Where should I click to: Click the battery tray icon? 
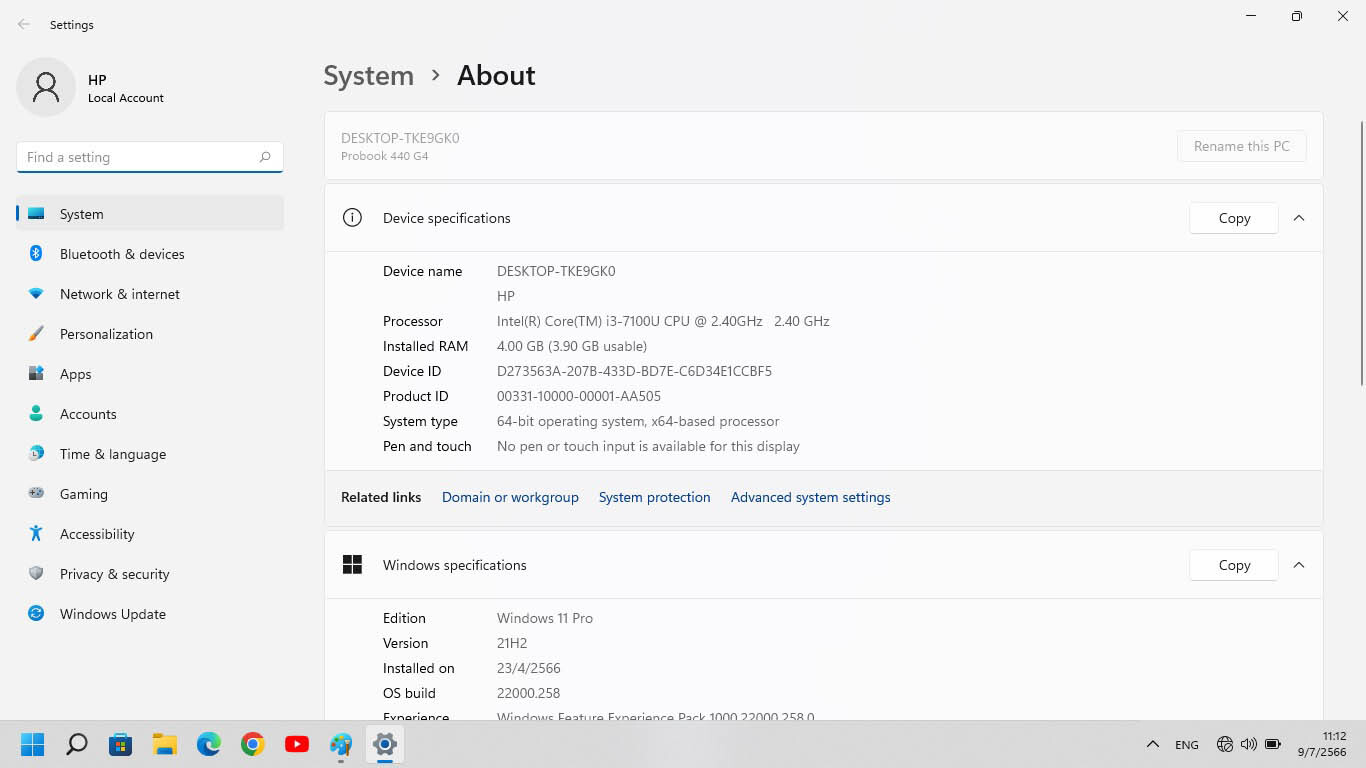coord(1273,744)
